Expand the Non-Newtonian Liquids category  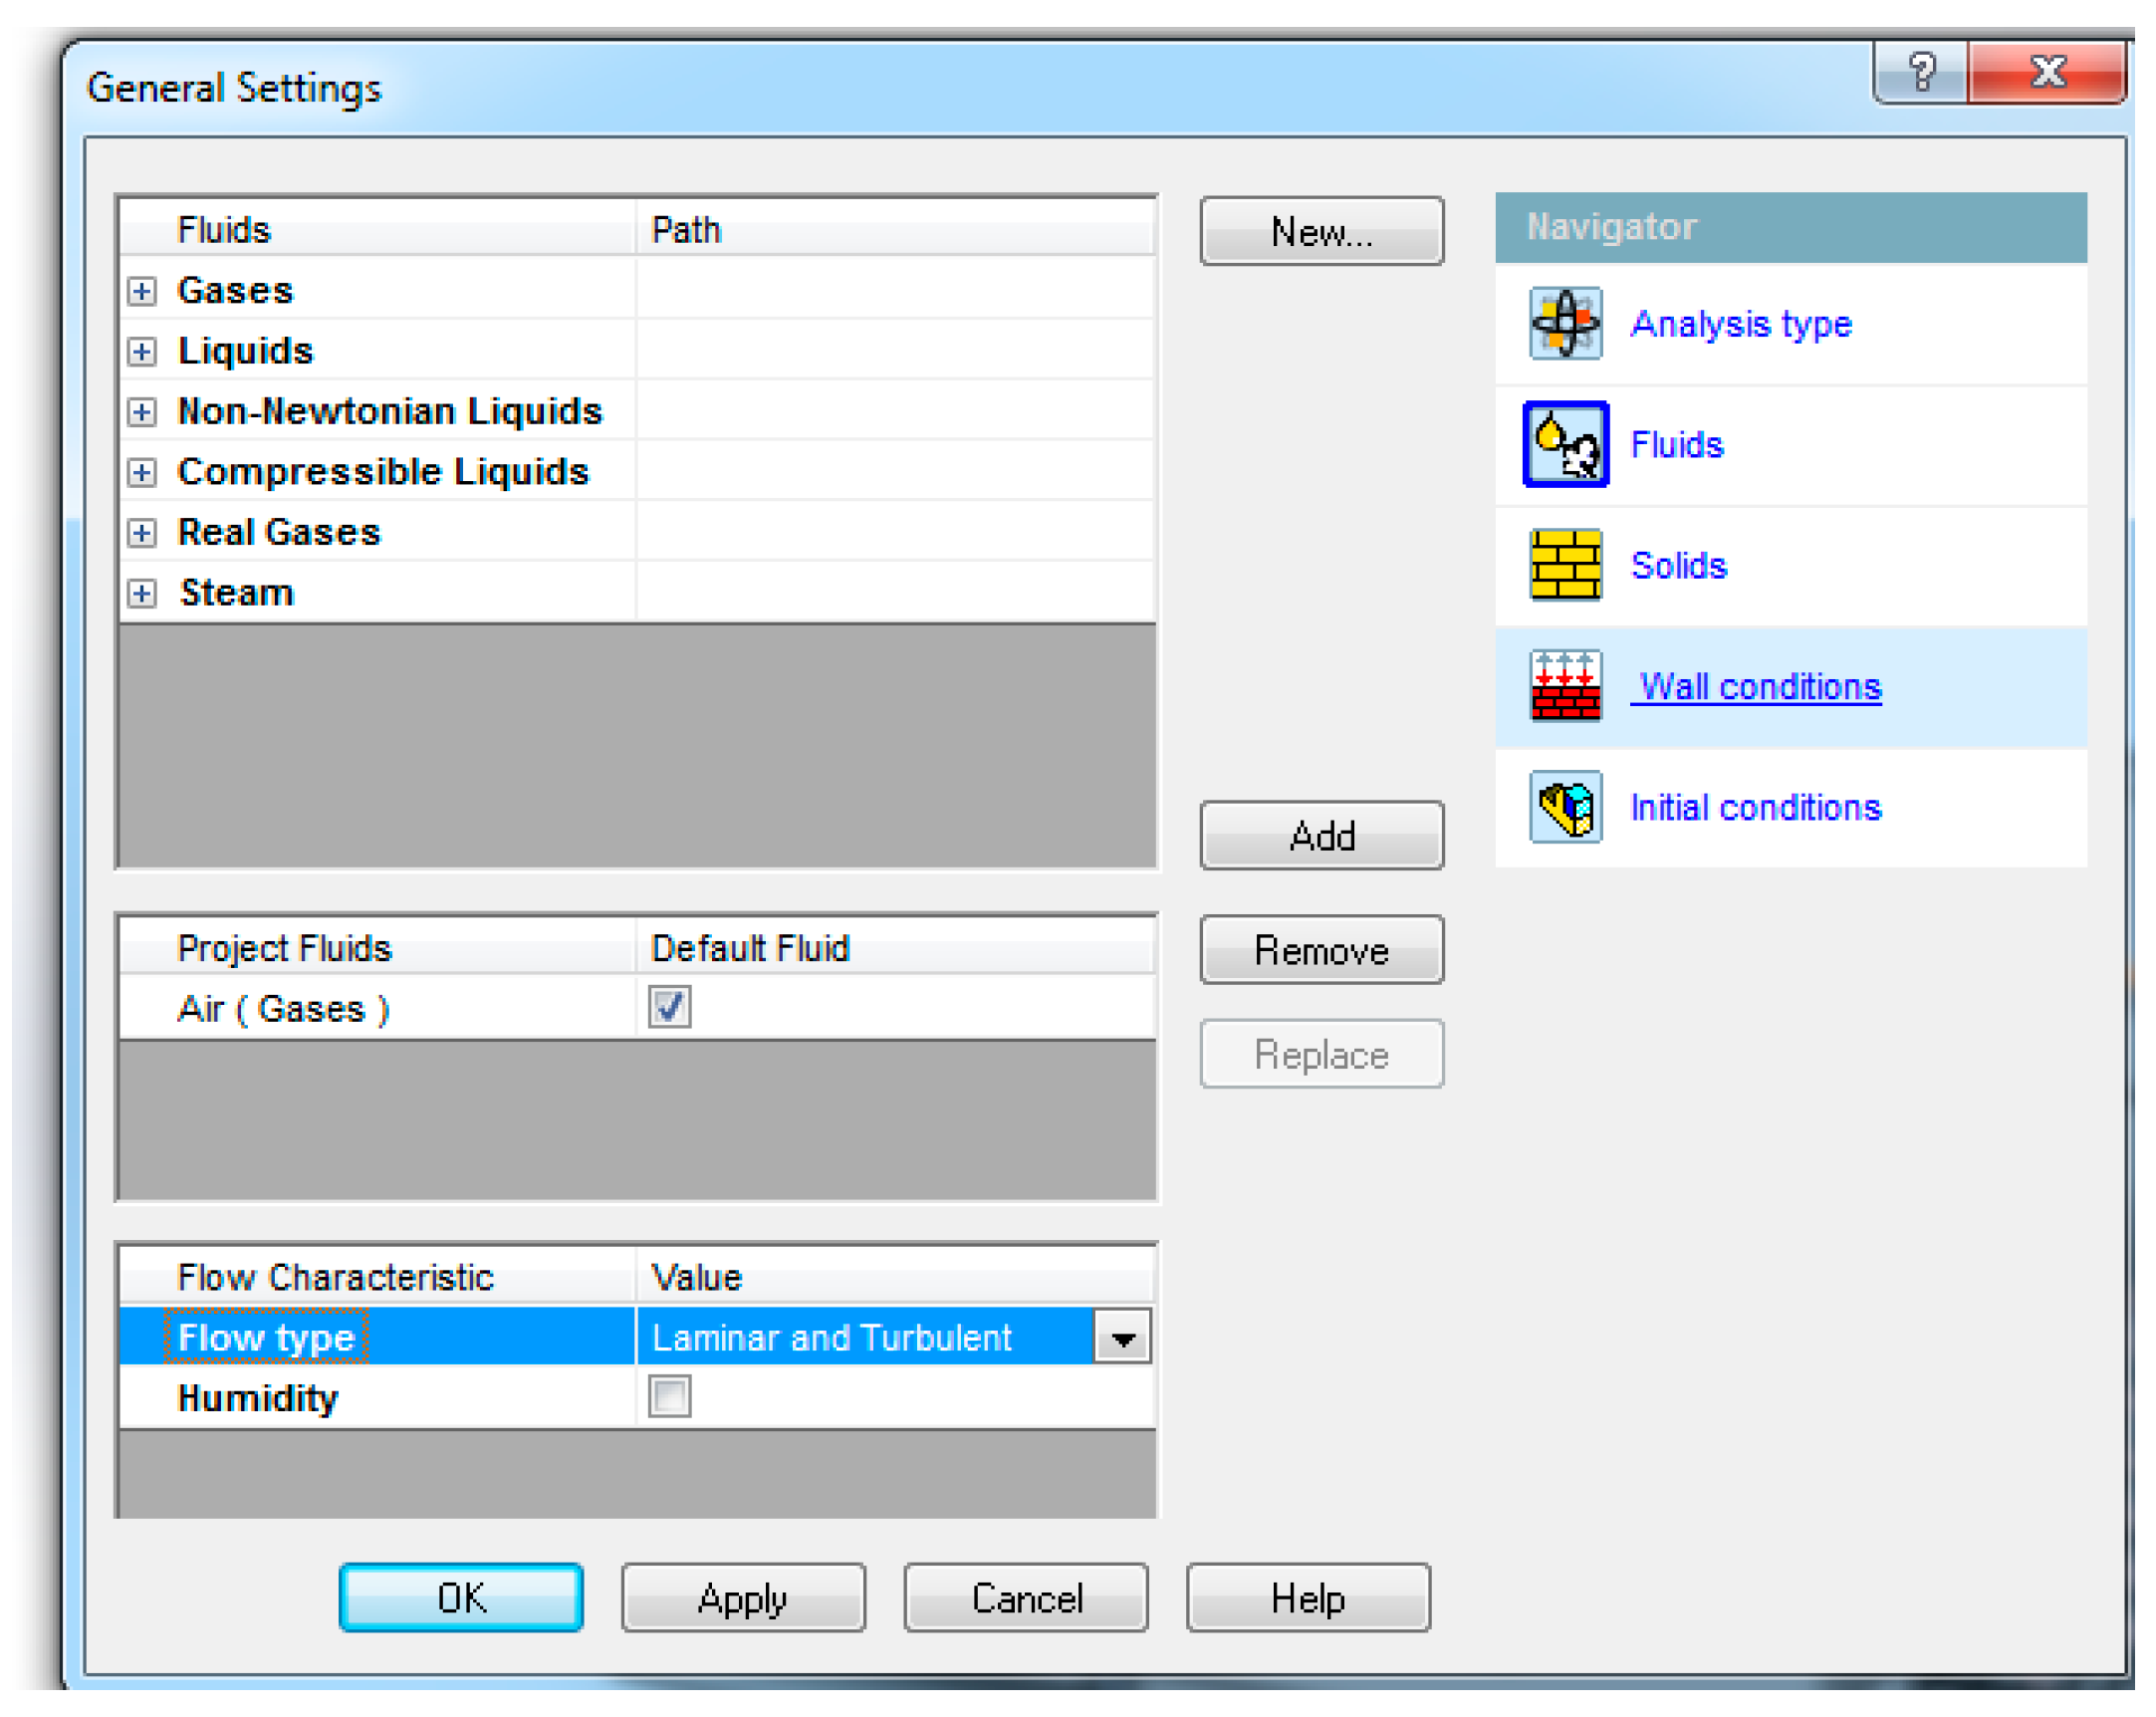tap(141, 412)
